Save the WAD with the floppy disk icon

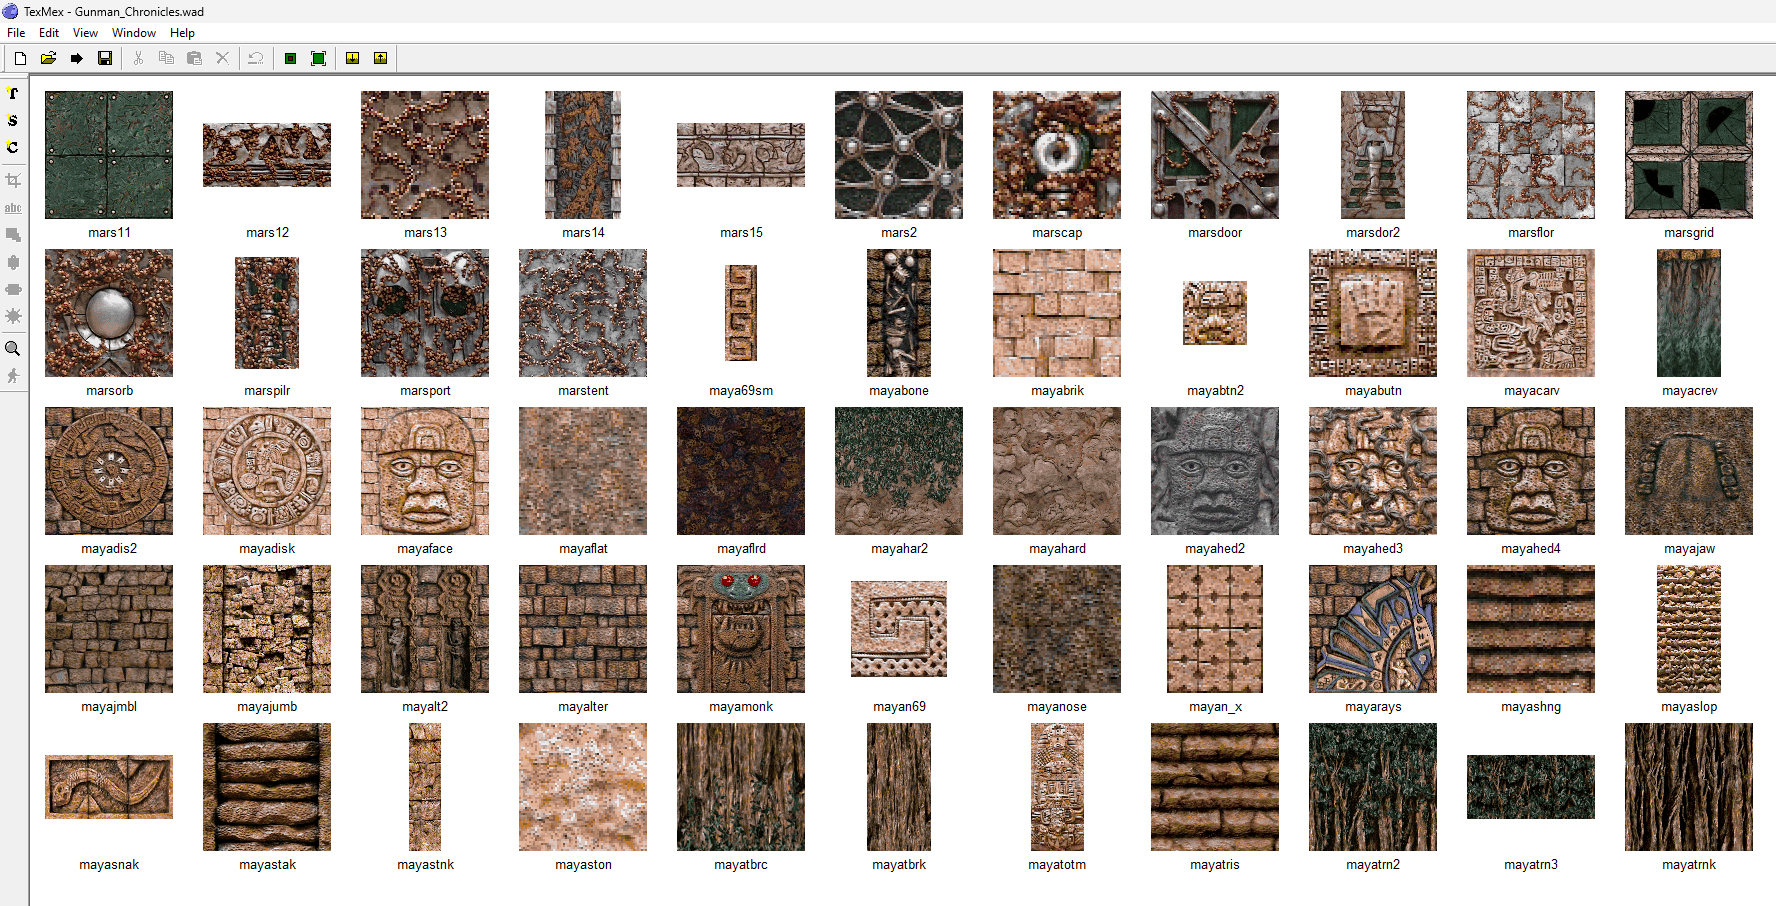click(105, 59)
